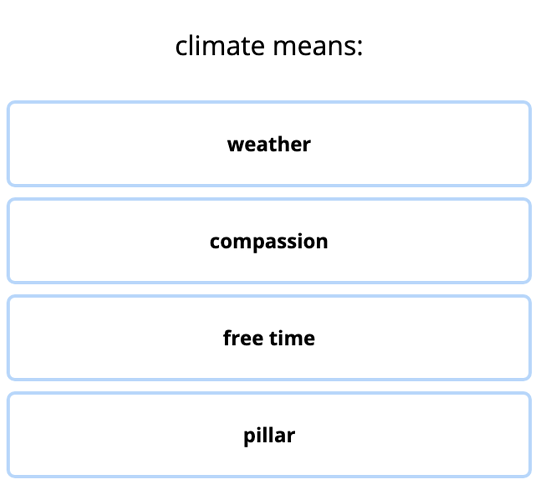Viewport: 541px width, 500px height.
Task: Tap the word 'climate' in the prompt
Action: 220,46
